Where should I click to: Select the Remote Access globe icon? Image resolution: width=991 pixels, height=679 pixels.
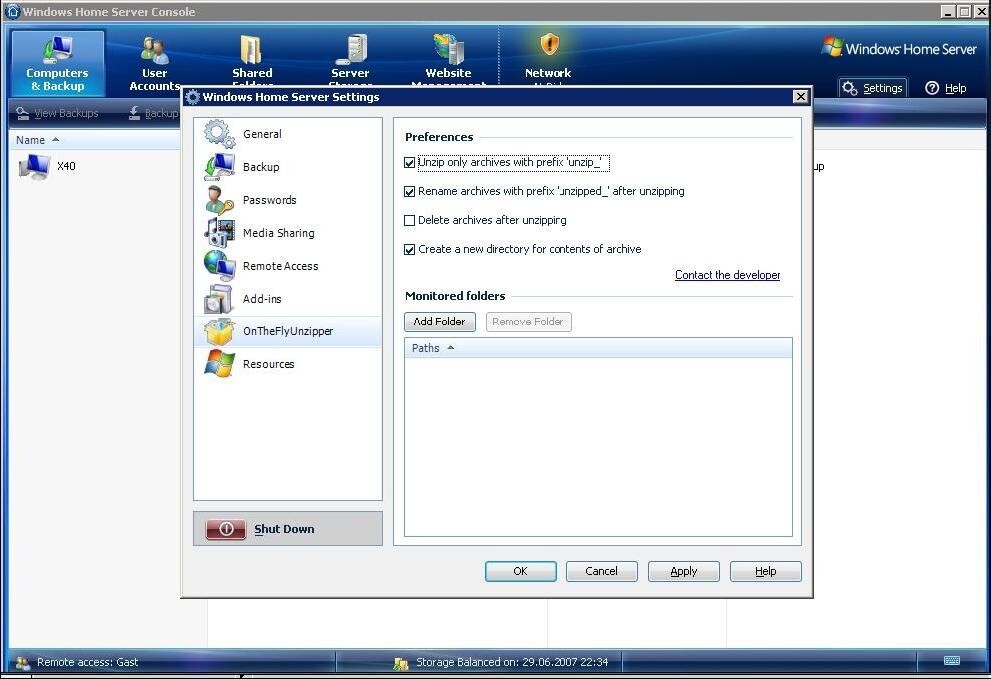219,266
